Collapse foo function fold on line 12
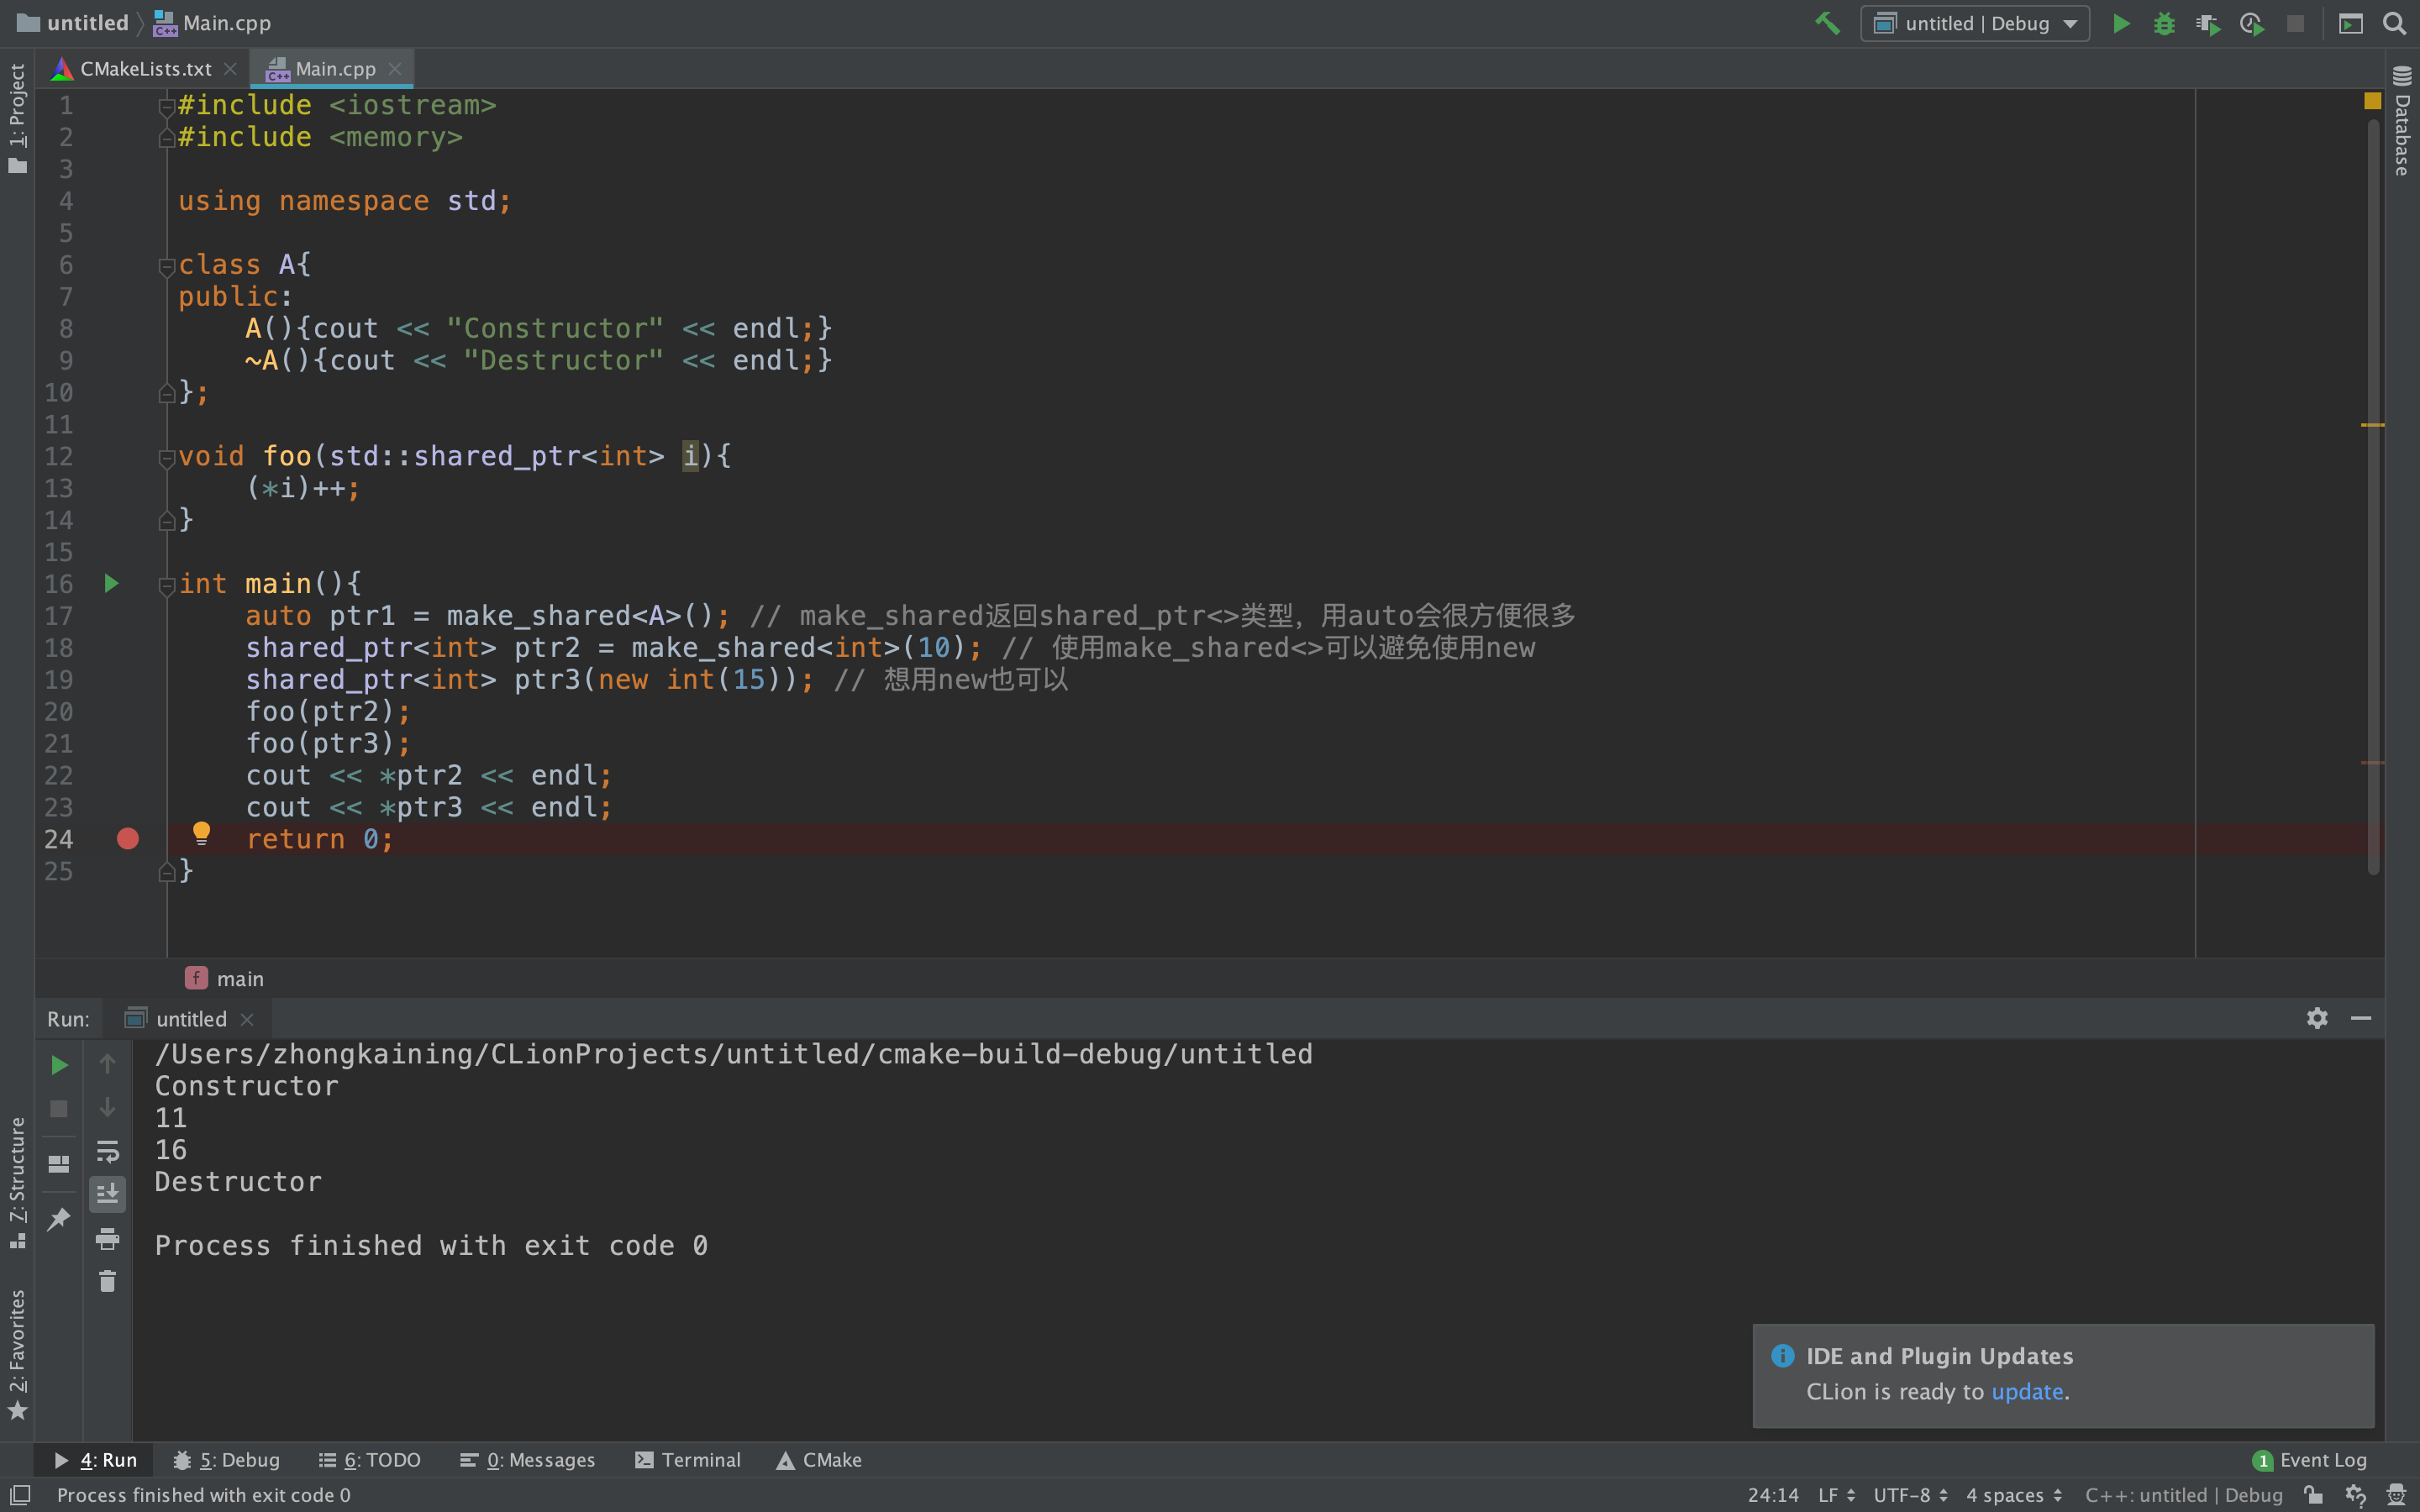The image size is (2420, 1512). (167, 458)
